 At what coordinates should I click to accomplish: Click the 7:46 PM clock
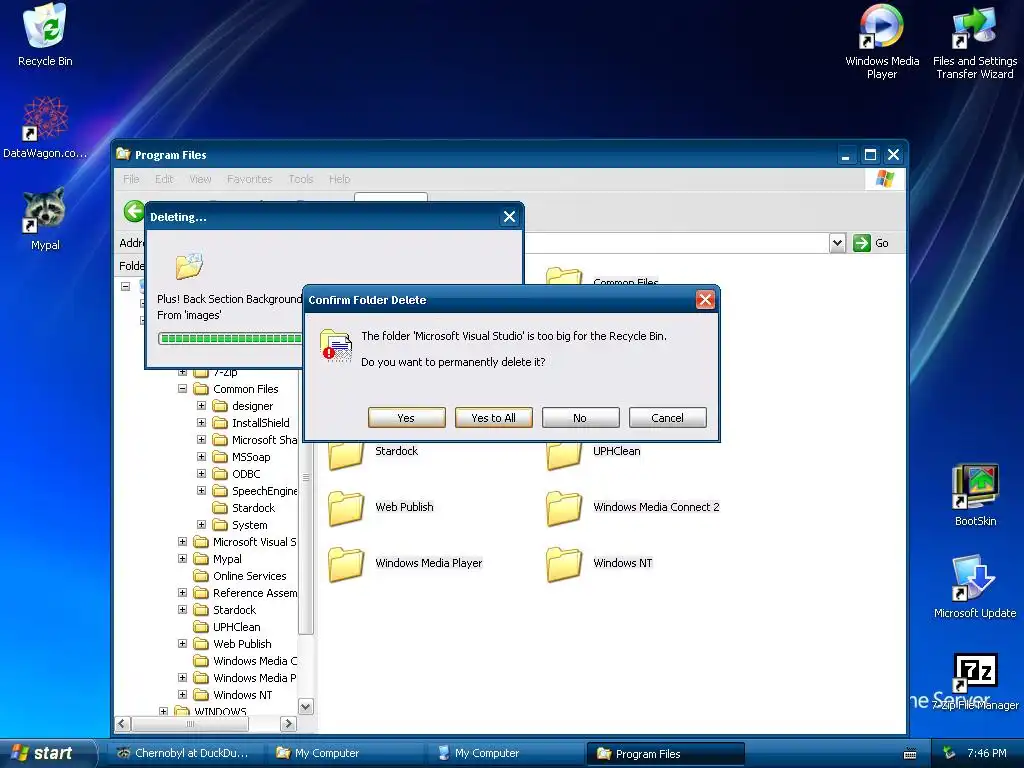[x=987, y=753]
